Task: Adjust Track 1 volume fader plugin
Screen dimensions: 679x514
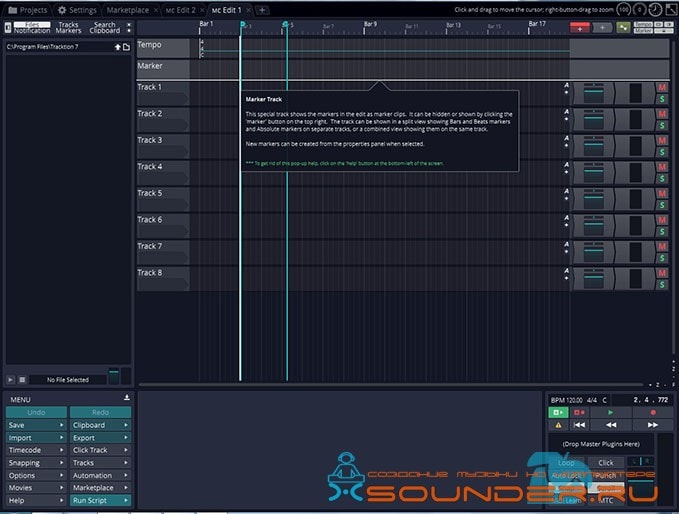Action: pos(594,93)
